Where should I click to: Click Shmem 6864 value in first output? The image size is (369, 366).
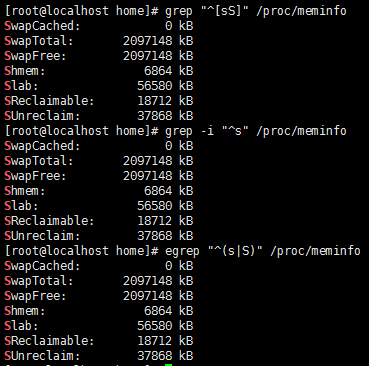coord(158,71)
